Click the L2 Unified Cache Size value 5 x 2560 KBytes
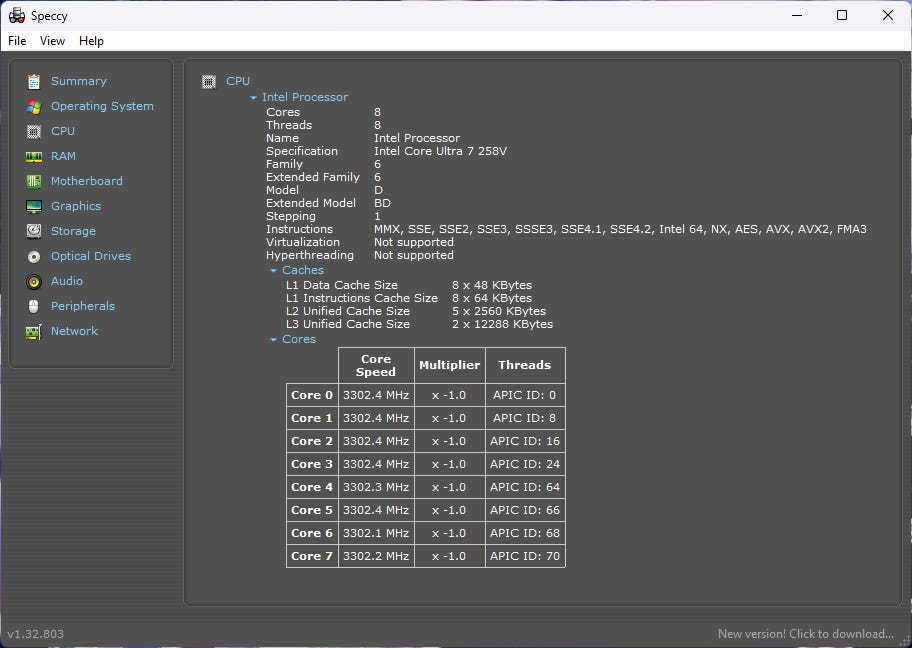The width and height of the screenshot is (912, 648). tap(499, 311)
